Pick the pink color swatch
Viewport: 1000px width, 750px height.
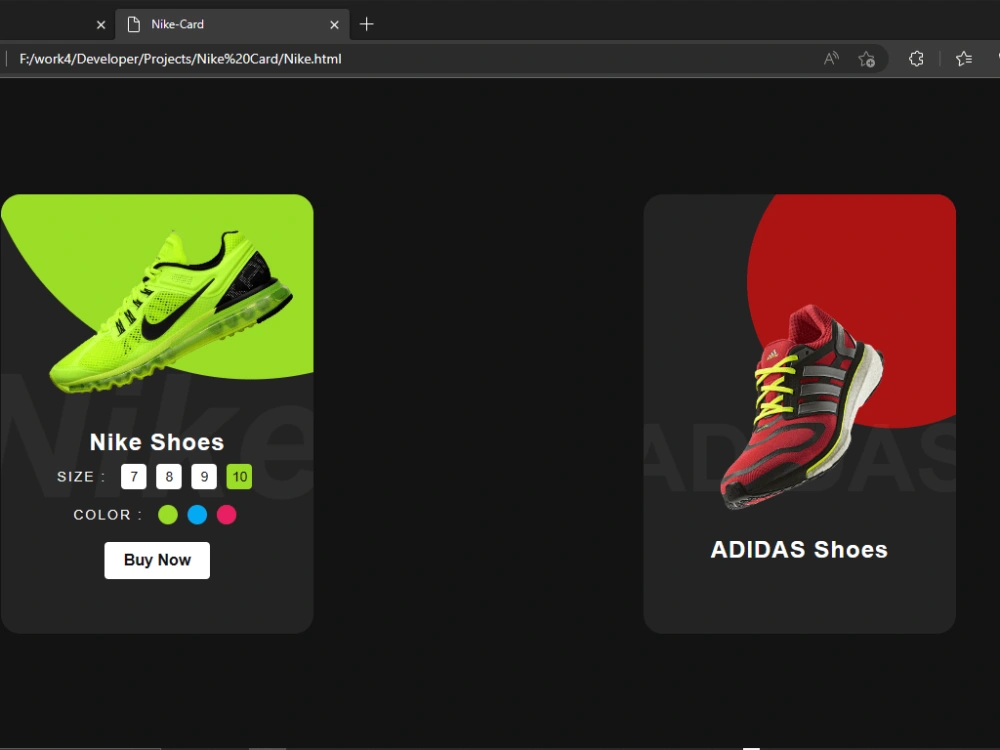pyautogui.click(x=226, y=514)
